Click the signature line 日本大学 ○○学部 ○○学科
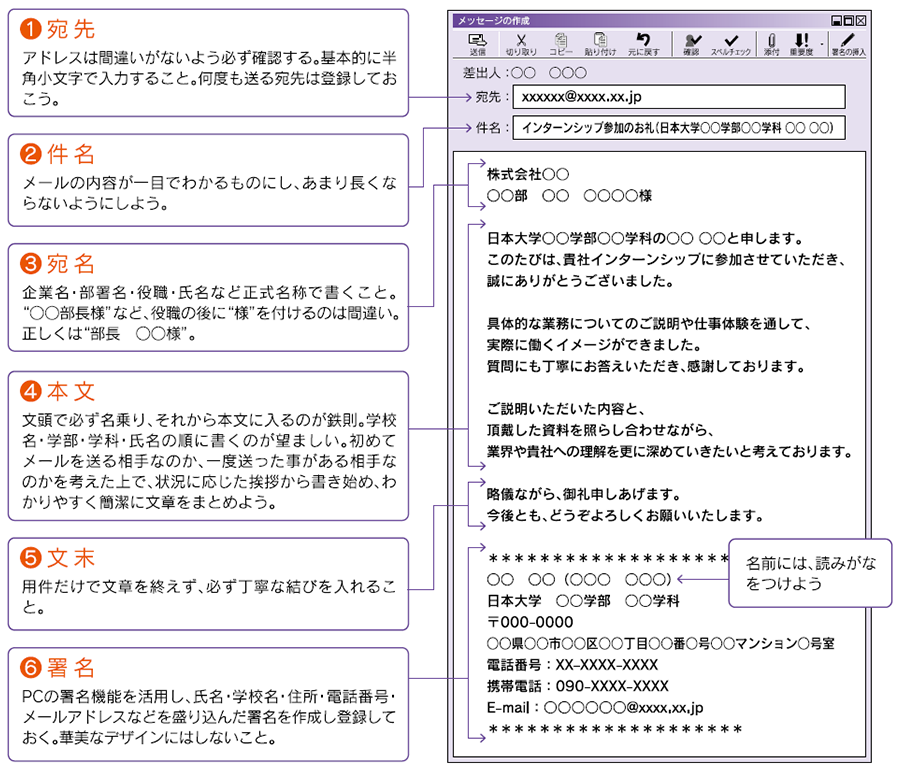 (583, 601)
